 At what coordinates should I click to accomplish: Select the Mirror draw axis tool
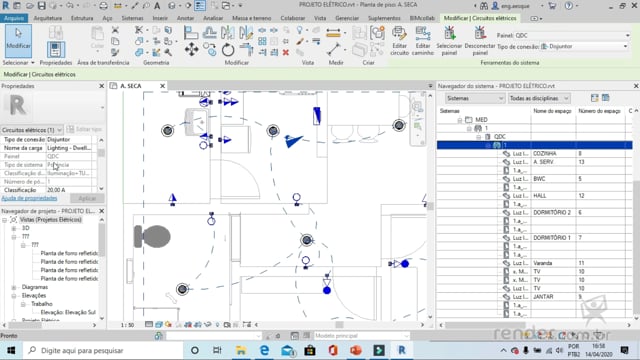(x=246, y=33)
